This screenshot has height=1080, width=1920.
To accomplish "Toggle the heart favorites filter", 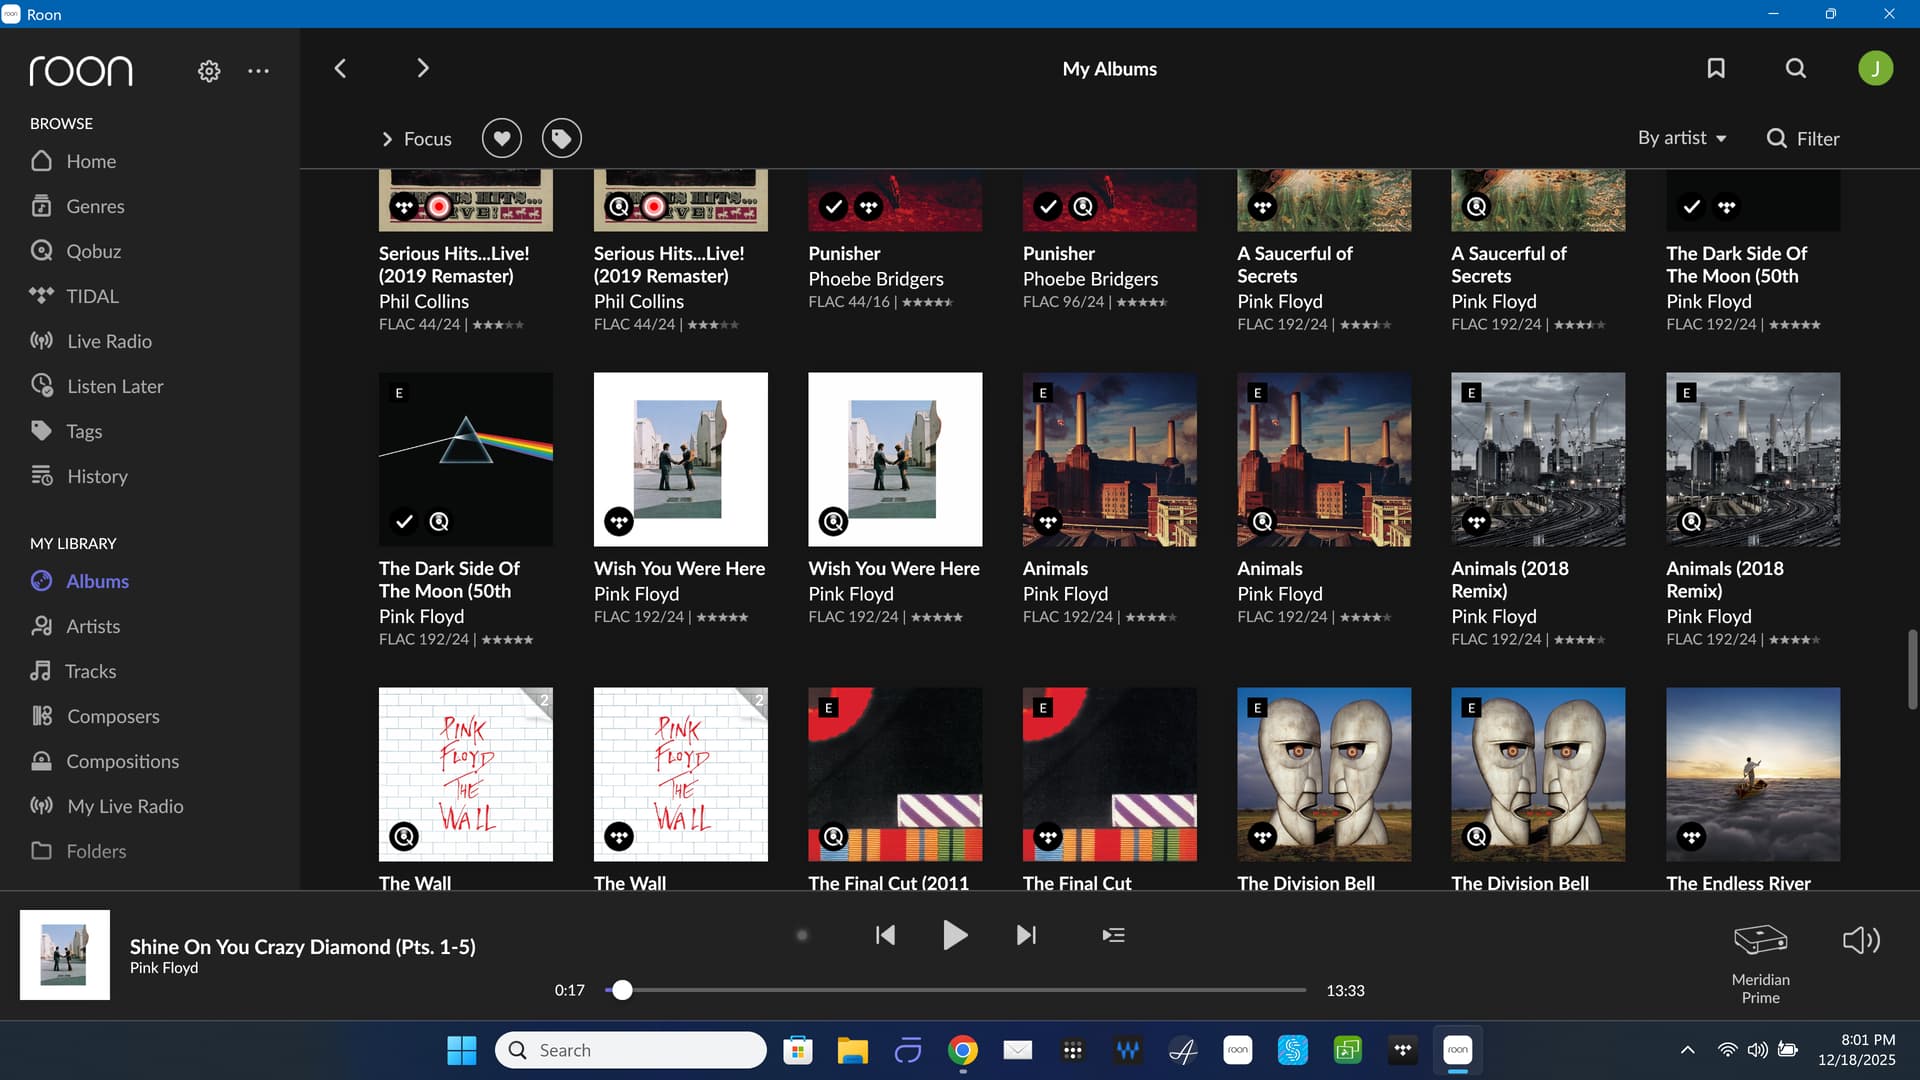I will 502,138.
